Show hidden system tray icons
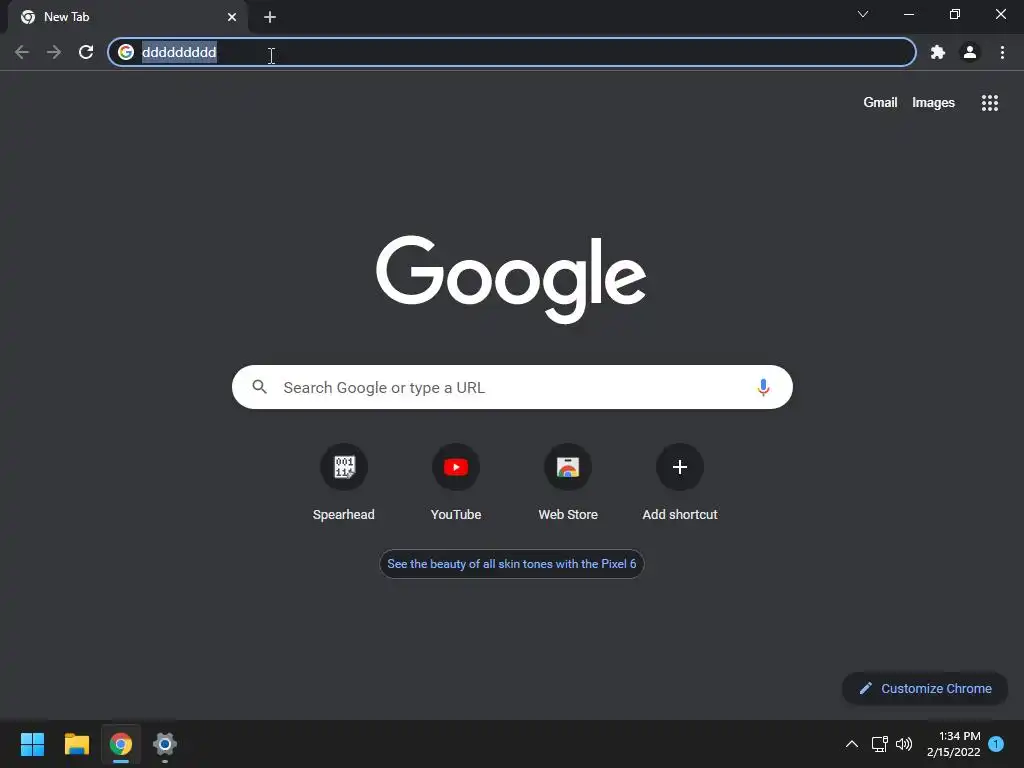The width and height of the screenshot is (1024, 768). tap(852, 744)
